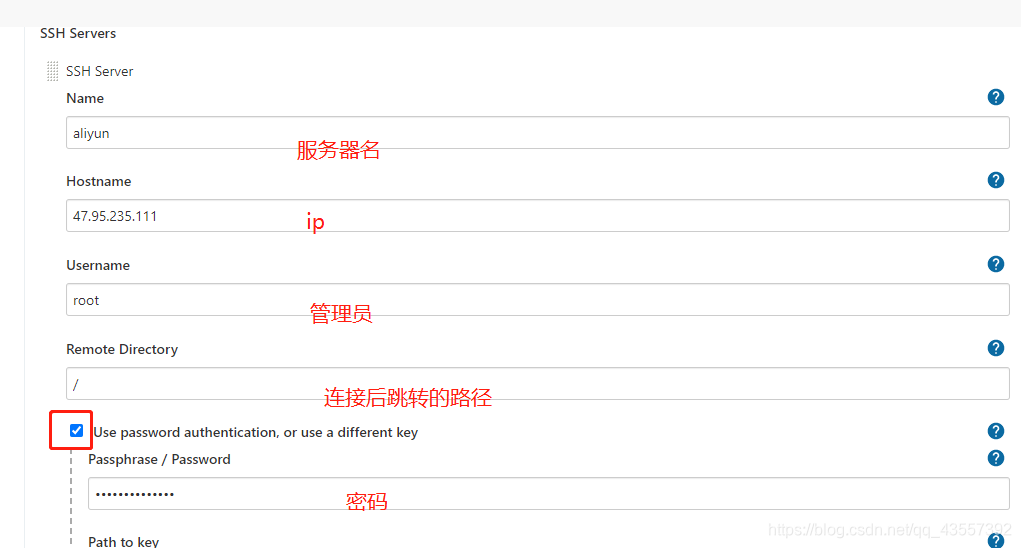Select the Name label
This screenshot has height=548, width=1021.
(85, 98)
